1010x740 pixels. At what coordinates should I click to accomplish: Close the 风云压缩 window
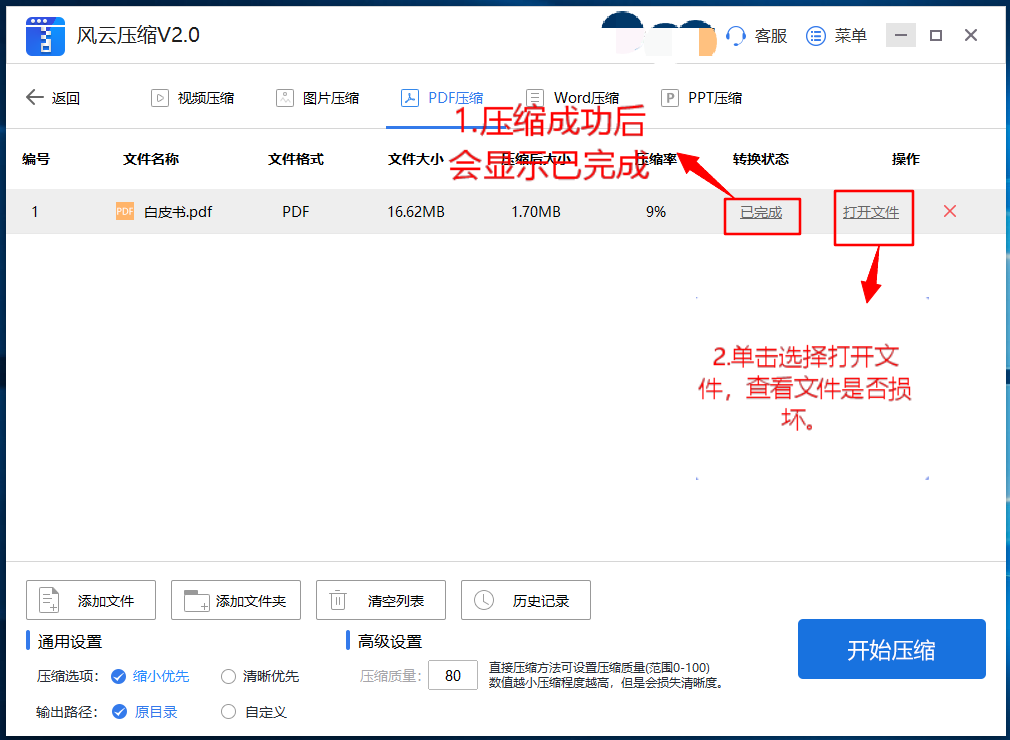click(x=971, y=35)
